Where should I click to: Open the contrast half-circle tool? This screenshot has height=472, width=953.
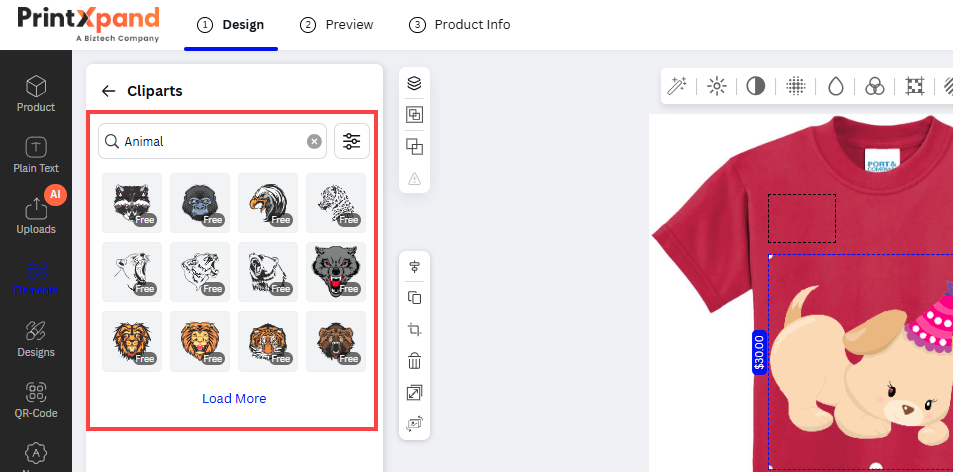click(755, 86)
